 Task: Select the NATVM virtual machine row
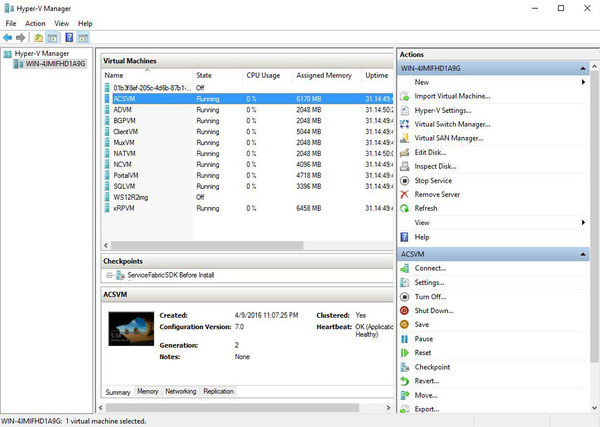248,154
